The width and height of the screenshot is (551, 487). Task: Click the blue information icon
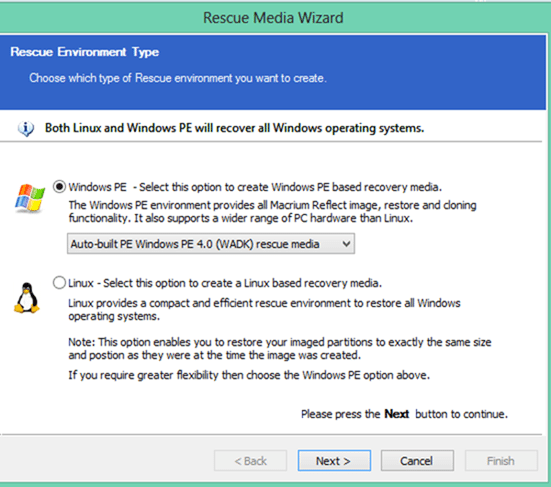tap(26, 129)
